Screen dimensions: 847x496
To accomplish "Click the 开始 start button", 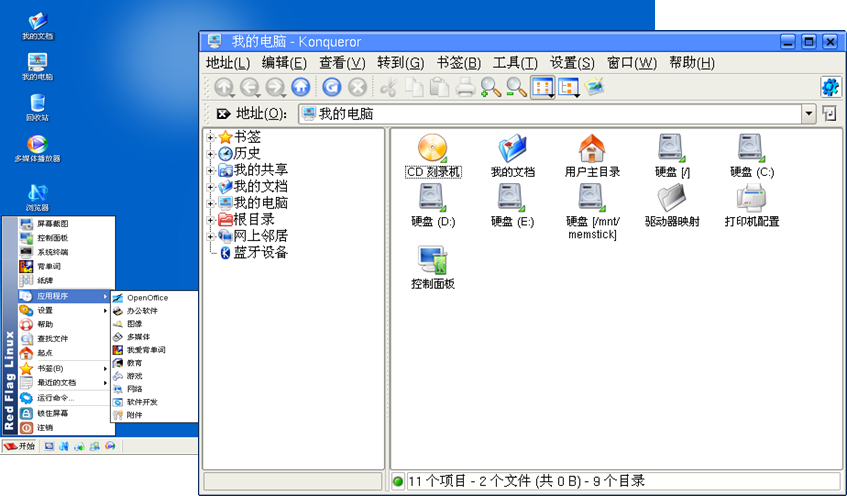I will [19, 446].
